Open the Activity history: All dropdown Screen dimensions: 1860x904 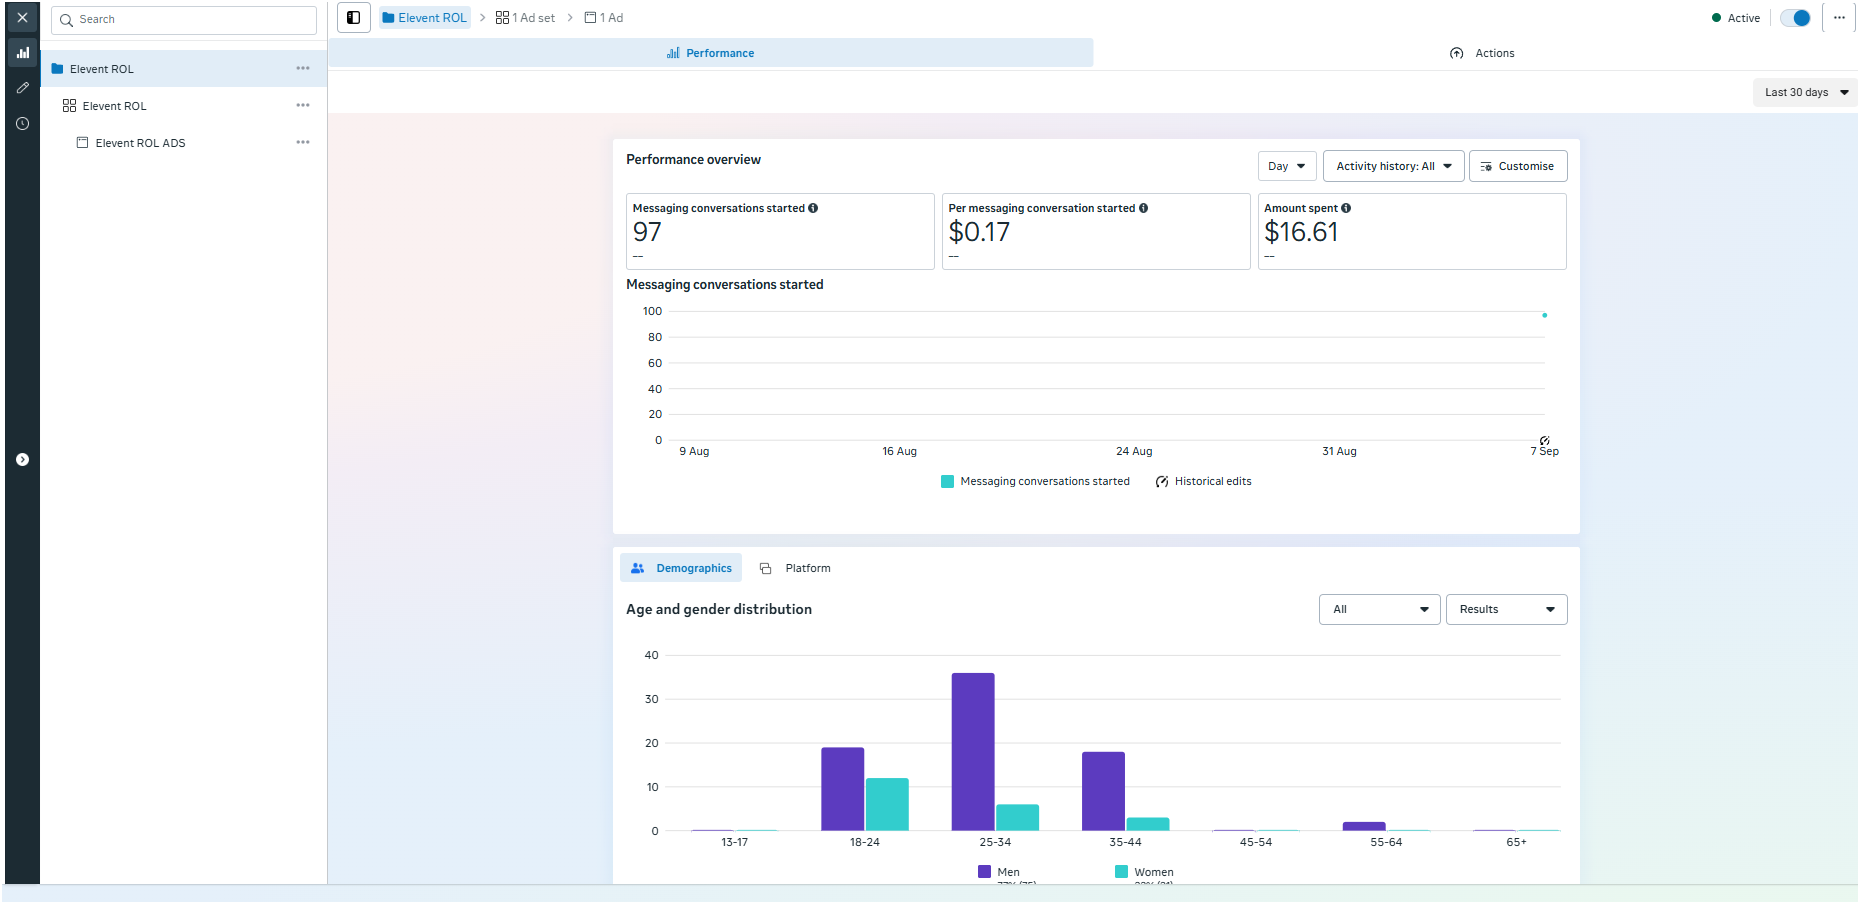(1393, 166)
